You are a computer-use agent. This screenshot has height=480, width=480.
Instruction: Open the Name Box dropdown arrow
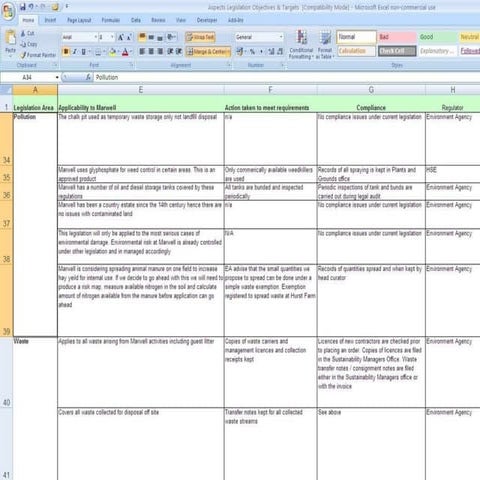pos(57,77)
